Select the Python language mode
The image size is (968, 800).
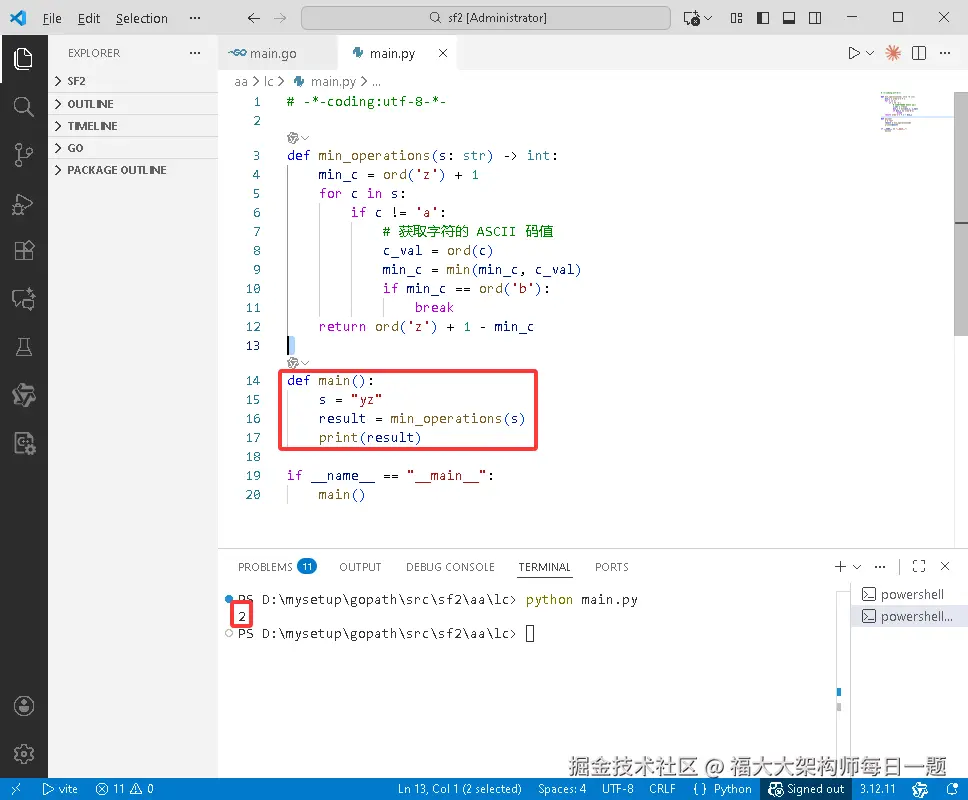click(x=732, y=789)
